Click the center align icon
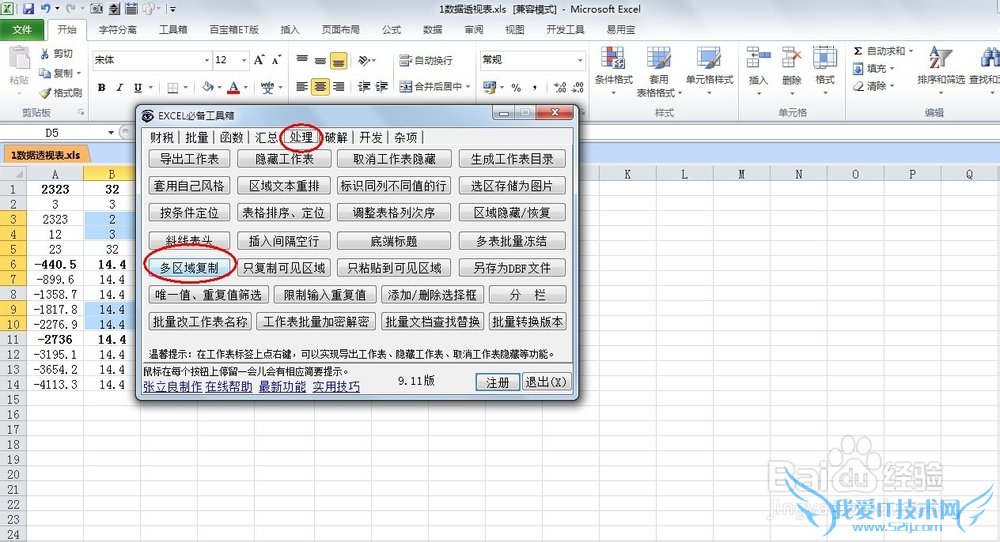 [x=320, y=87]
